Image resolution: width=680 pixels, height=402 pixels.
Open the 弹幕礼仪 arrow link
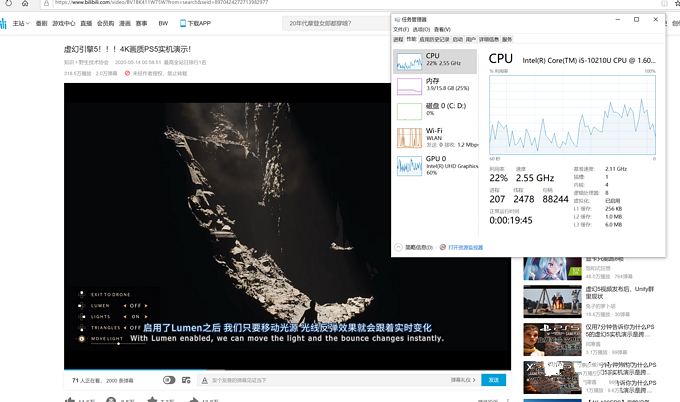(x=463, y=380)
